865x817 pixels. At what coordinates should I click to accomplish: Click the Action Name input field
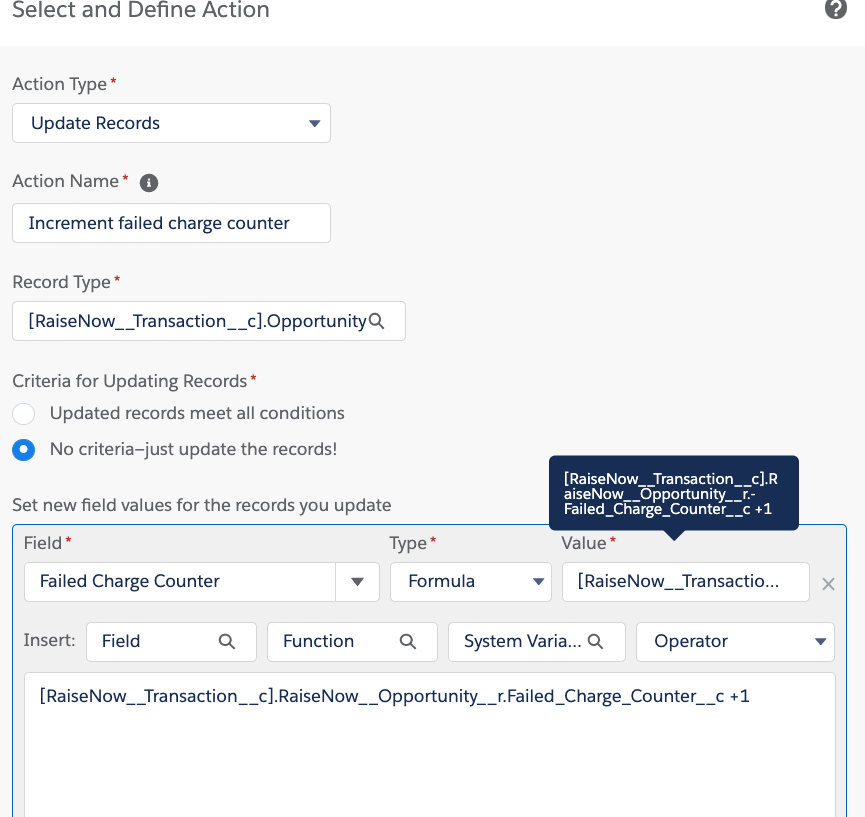pos(172,223)
